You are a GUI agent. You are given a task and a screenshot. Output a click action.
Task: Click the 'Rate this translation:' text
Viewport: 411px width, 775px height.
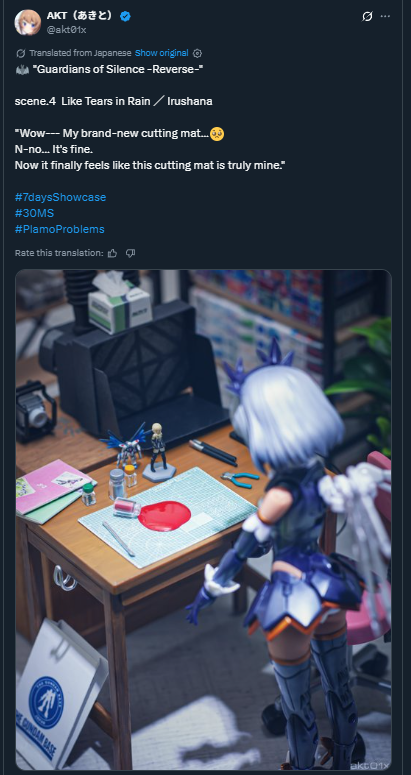(x=59, y=253)
